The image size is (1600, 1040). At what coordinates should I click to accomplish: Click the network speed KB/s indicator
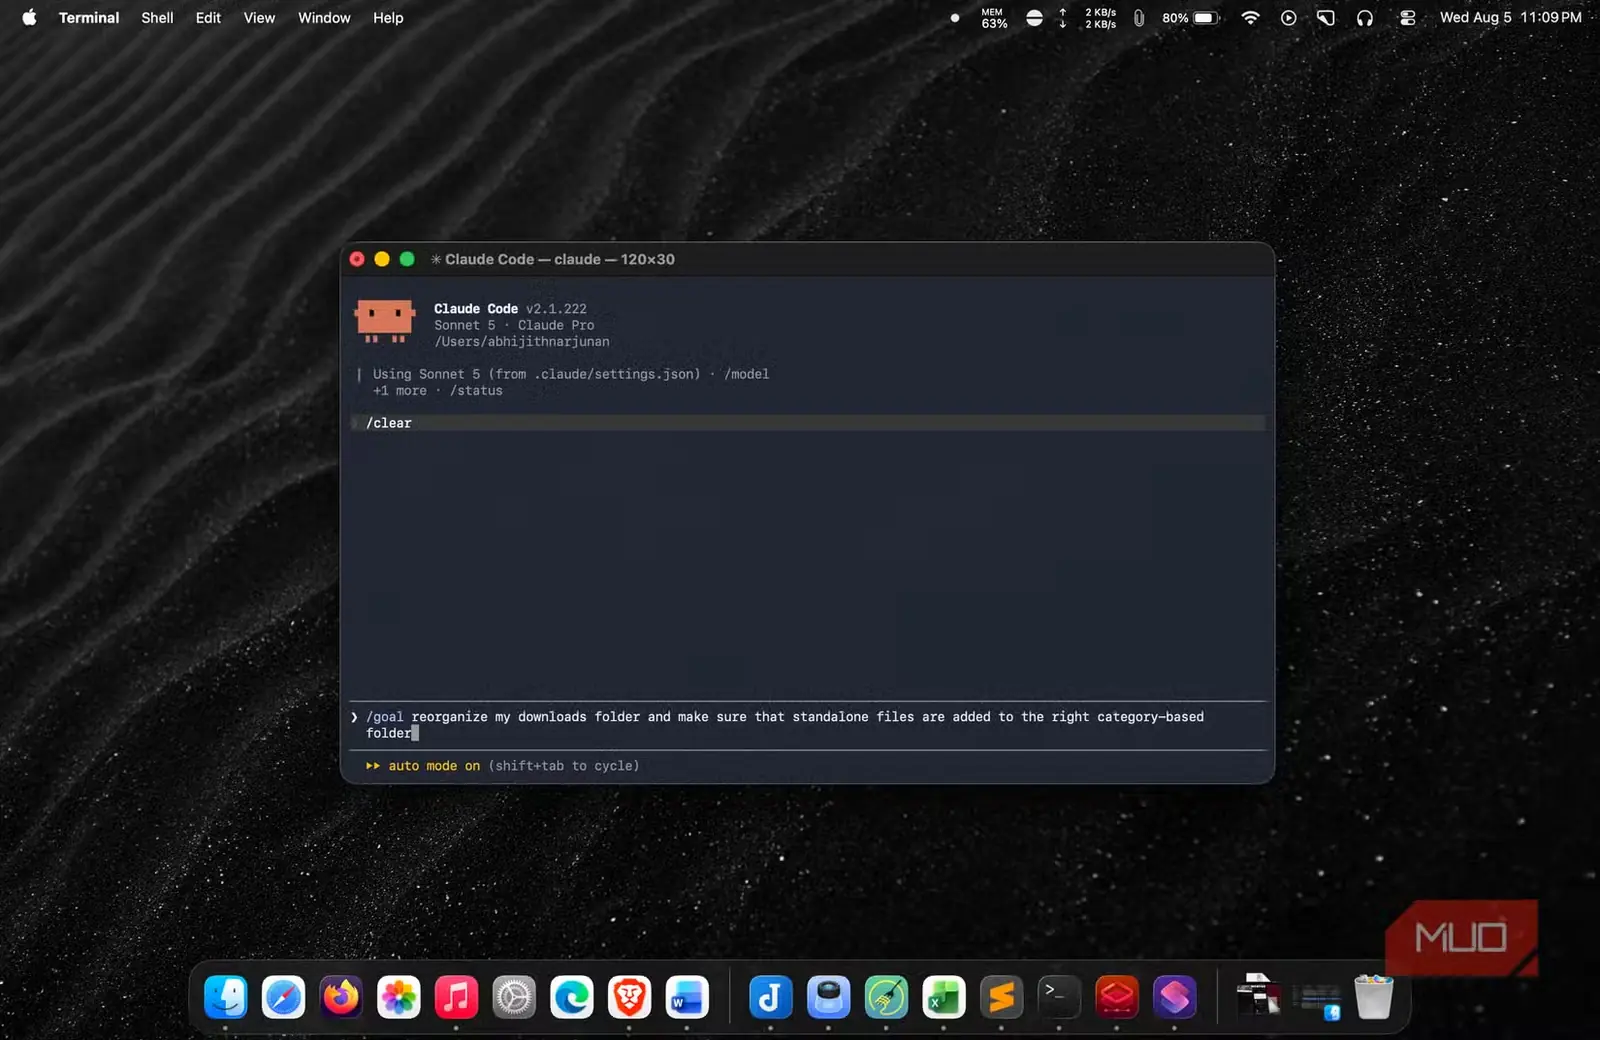pyautogui.click(x=1088, y=18)
